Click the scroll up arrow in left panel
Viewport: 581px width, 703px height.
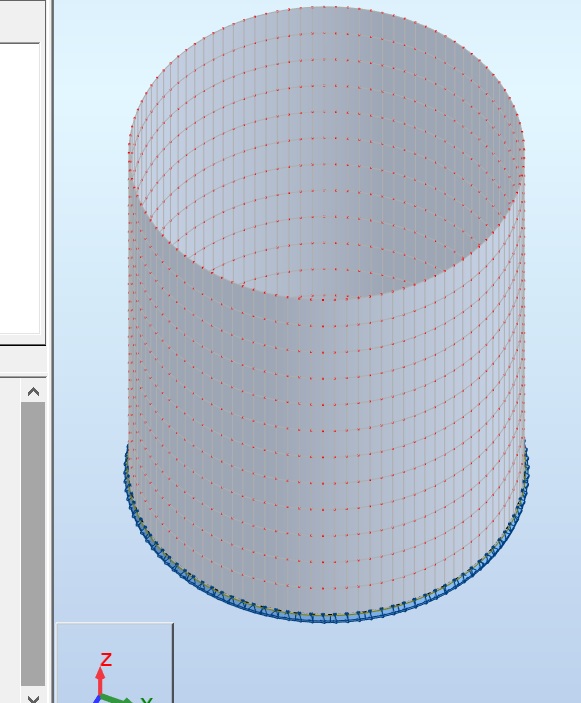(x=33, y=391)
